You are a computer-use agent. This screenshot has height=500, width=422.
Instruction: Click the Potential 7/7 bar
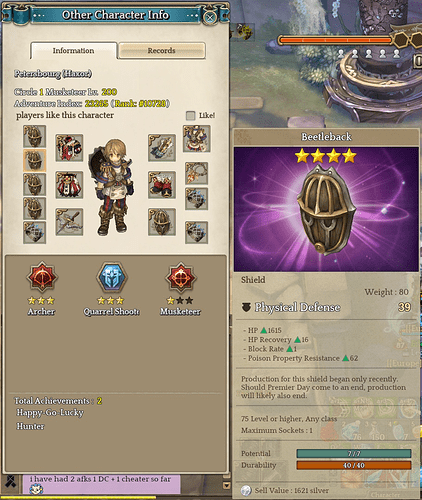[354, 453]
